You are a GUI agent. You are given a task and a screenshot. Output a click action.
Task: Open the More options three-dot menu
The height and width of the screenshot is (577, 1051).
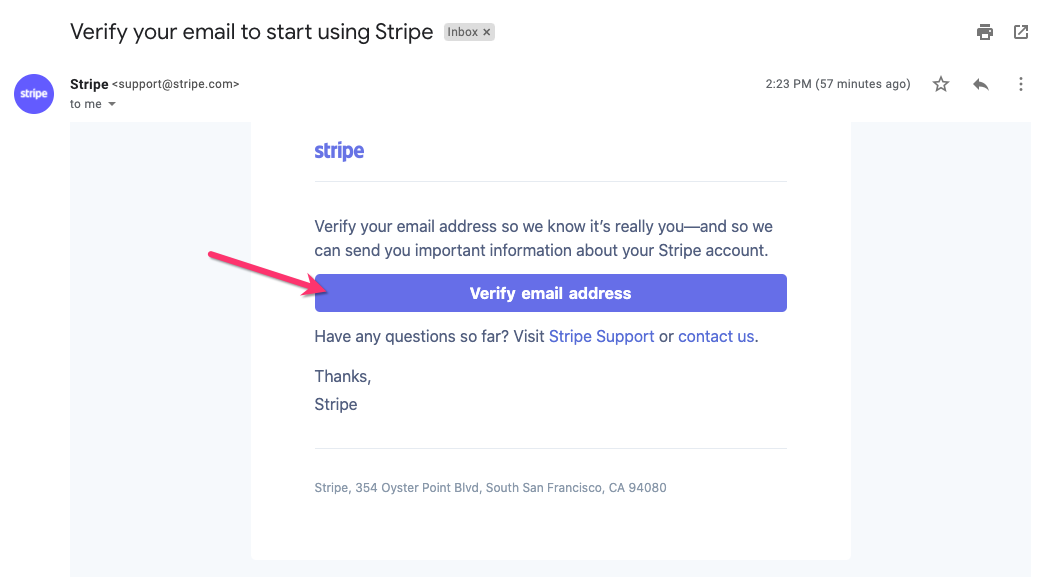(x=1021, y=85)
